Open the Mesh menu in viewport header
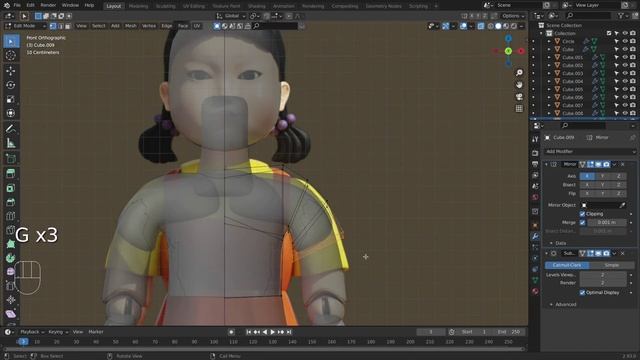This screenshot has height=360, width=640. (131, 26)
